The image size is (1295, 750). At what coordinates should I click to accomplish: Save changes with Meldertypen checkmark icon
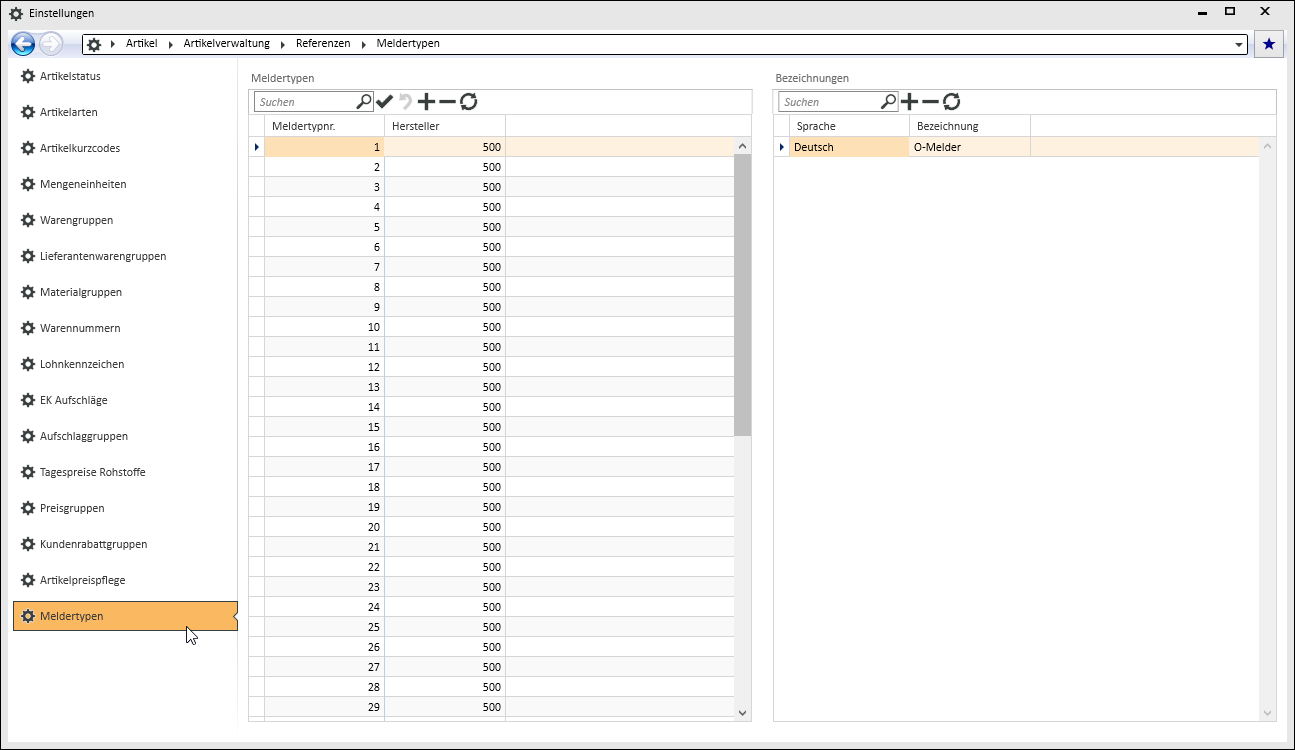click(385, 101)
